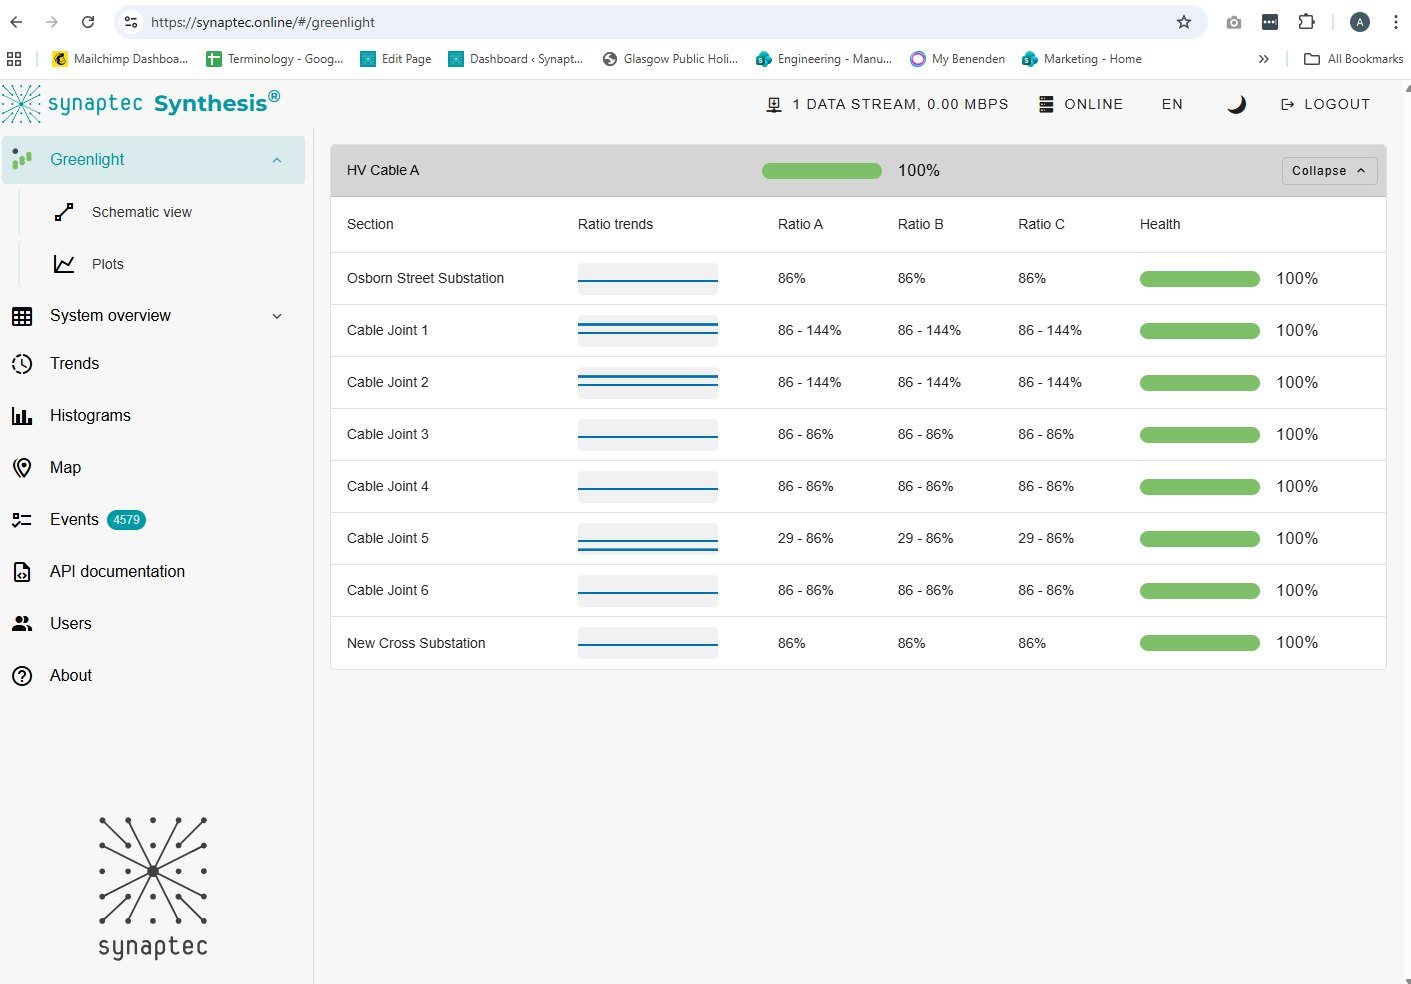Open the Mailchimp Dashboard bookmark
This screenshot has width=1411, height=984.
click(120, 59)
